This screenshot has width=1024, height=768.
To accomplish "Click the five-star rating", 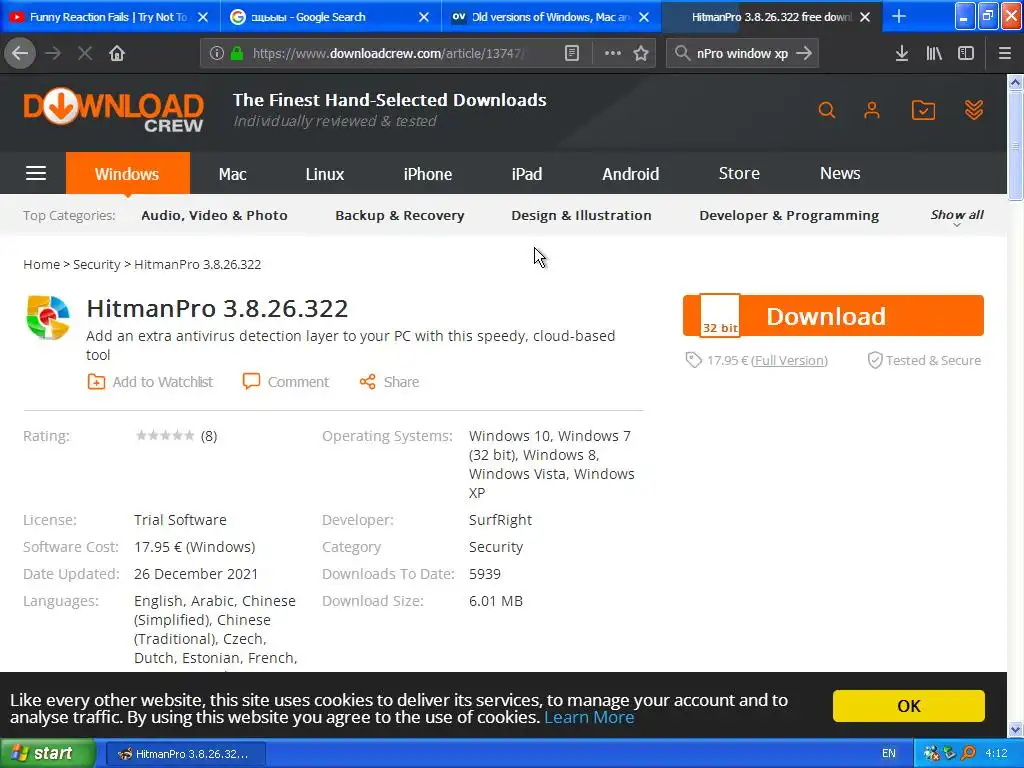I will pos(165,436).
